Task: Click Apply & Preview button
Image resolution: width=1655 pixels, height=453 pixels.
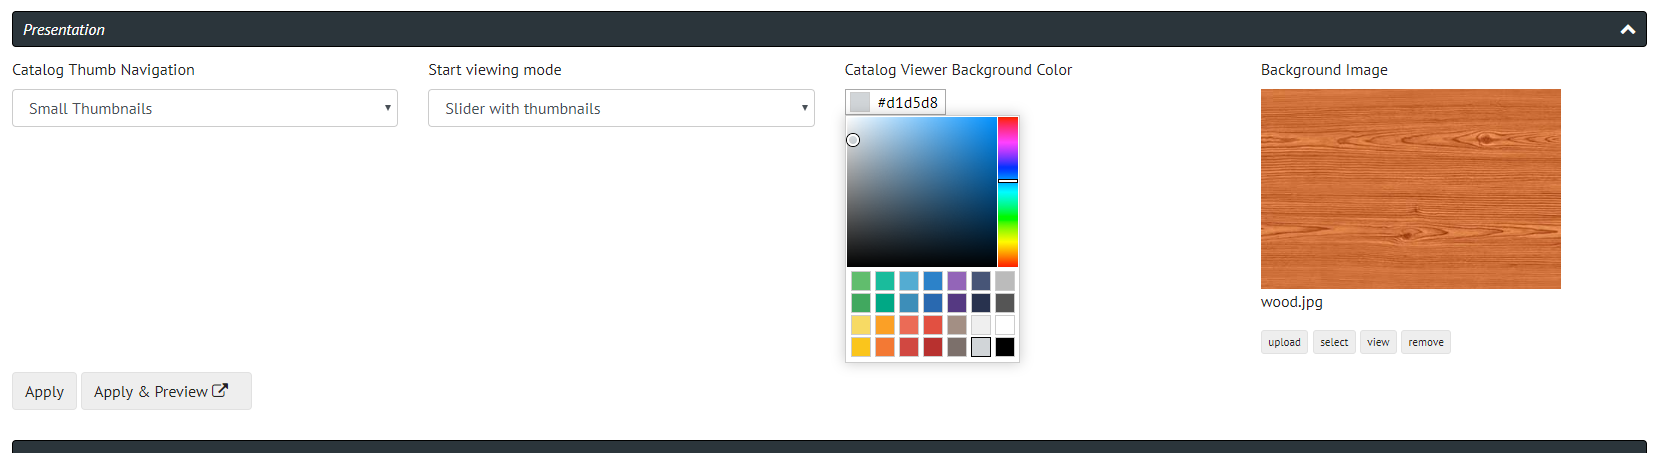Action: (x=166, y=391)
